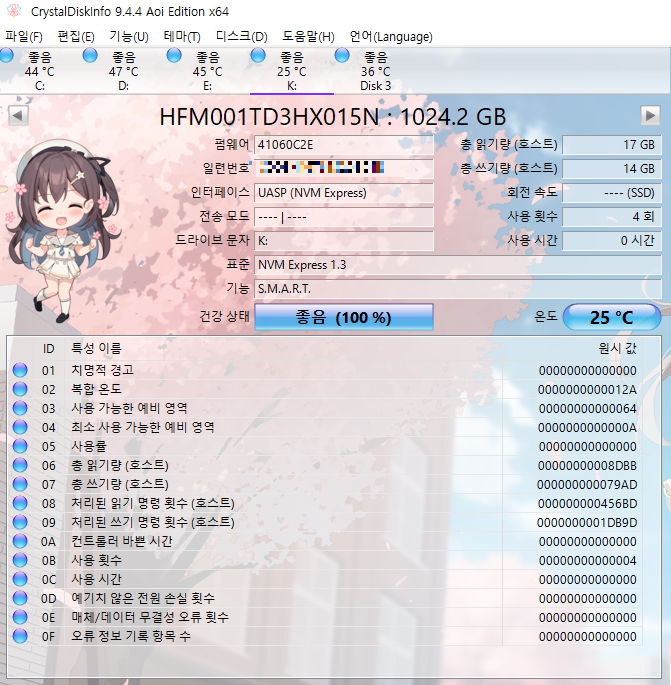Click status orb for 0C 사용 시간

[x=20, y=579]
